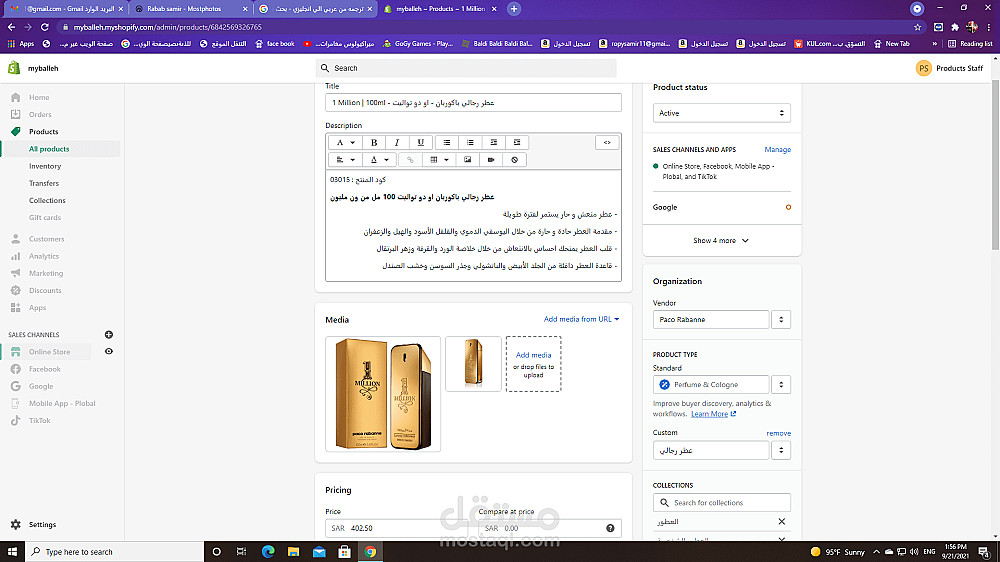The width and height of the screenshot is (1000, 562).
Task: Open Mobile App - Plobal channel
Action: 61,404
